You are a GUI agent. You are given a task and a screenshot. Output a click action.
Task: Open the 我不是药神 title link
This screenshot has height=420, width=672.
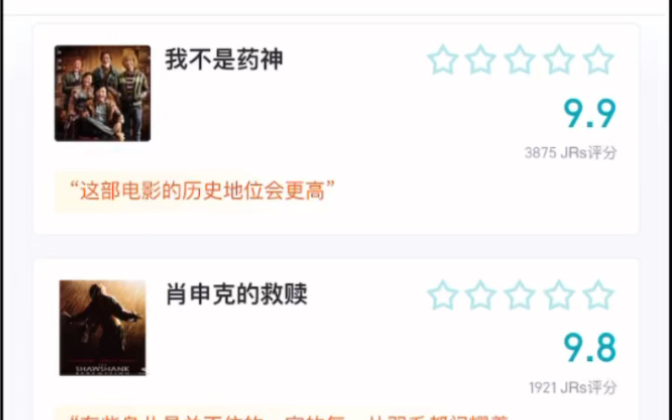click(224, 60)
